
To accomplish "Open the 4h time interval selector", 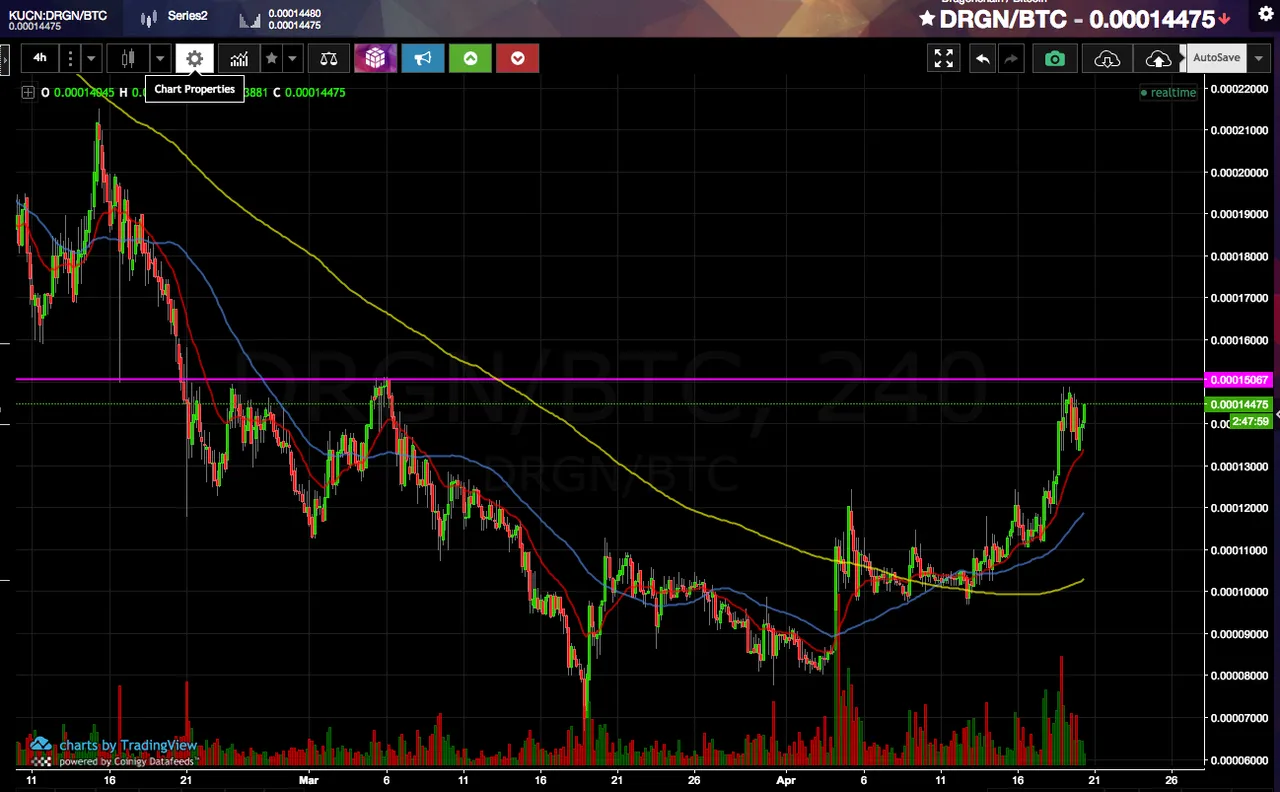I will click(x=40, y=58).
